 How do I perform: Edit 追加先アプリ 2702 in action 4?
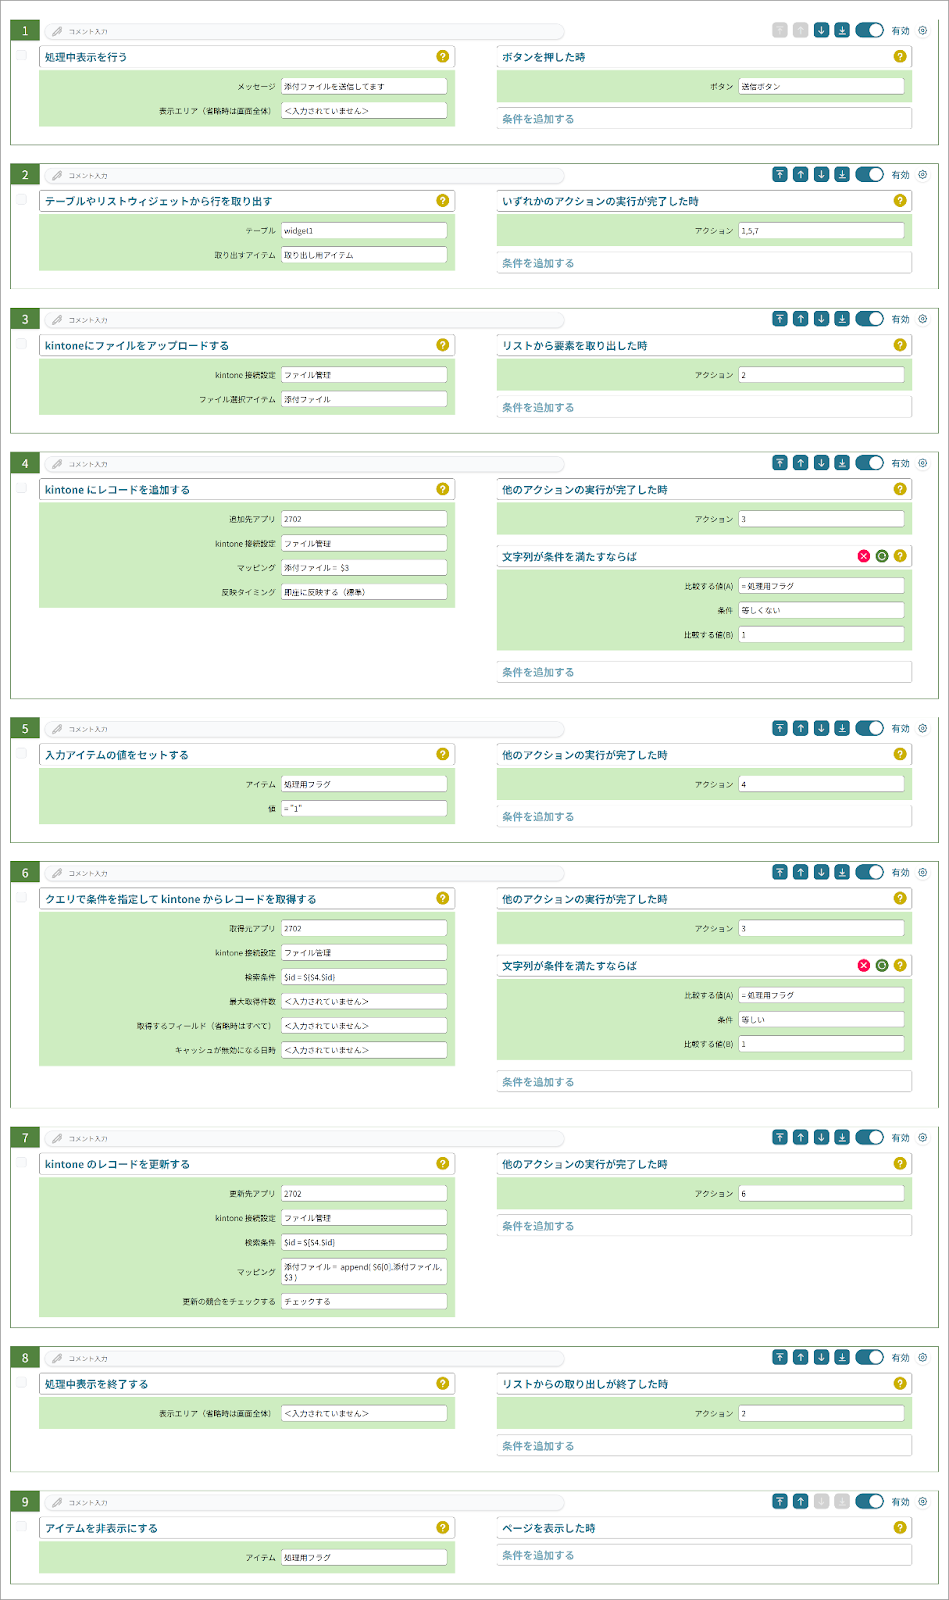point(364,519)
